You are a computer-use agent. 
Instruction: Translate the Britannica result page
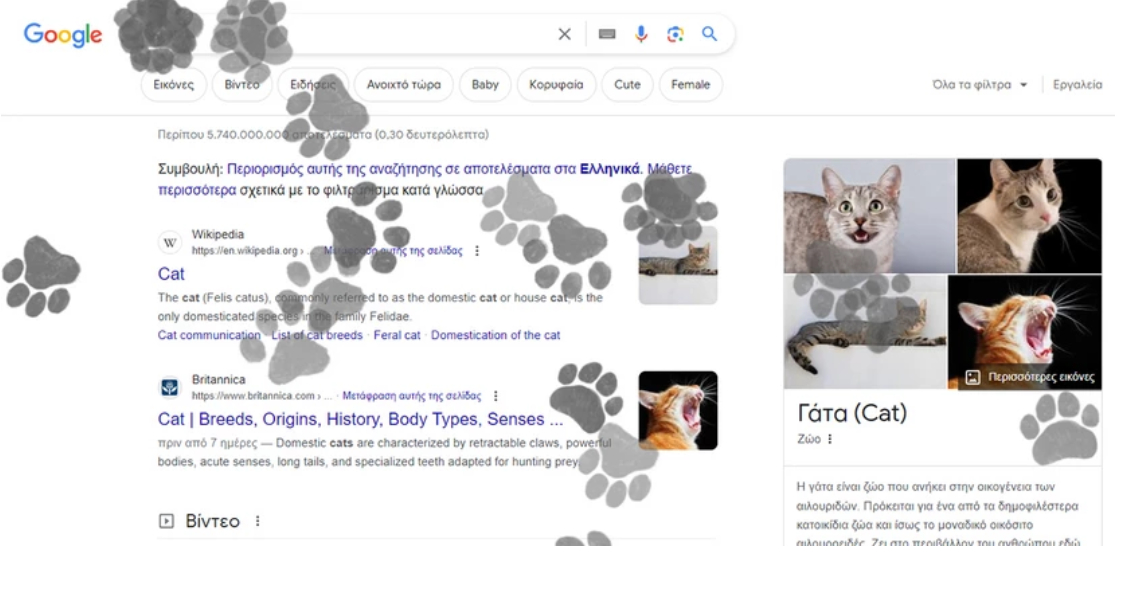[x=412, y=396]
